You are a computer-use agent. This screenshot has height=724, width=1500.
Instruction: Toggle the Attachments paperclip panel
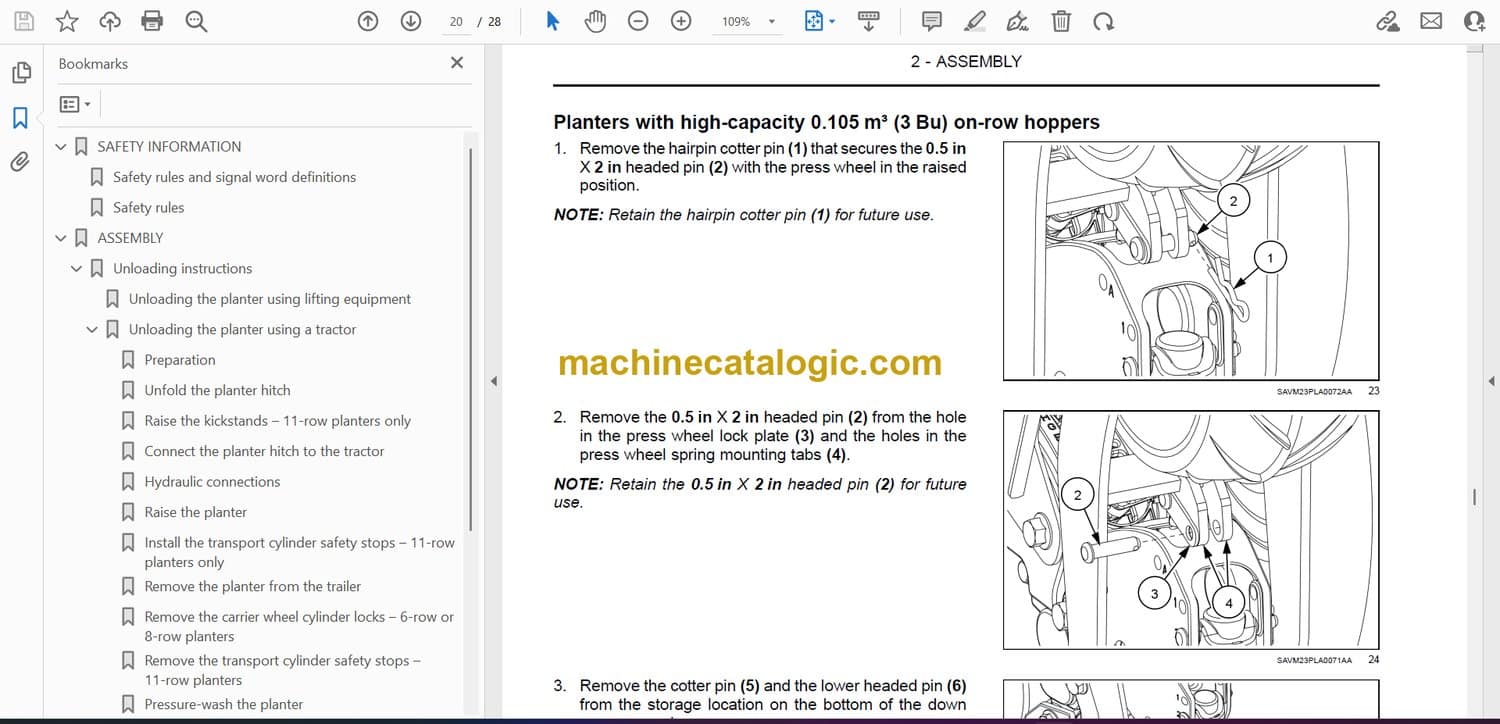(20, 162)
